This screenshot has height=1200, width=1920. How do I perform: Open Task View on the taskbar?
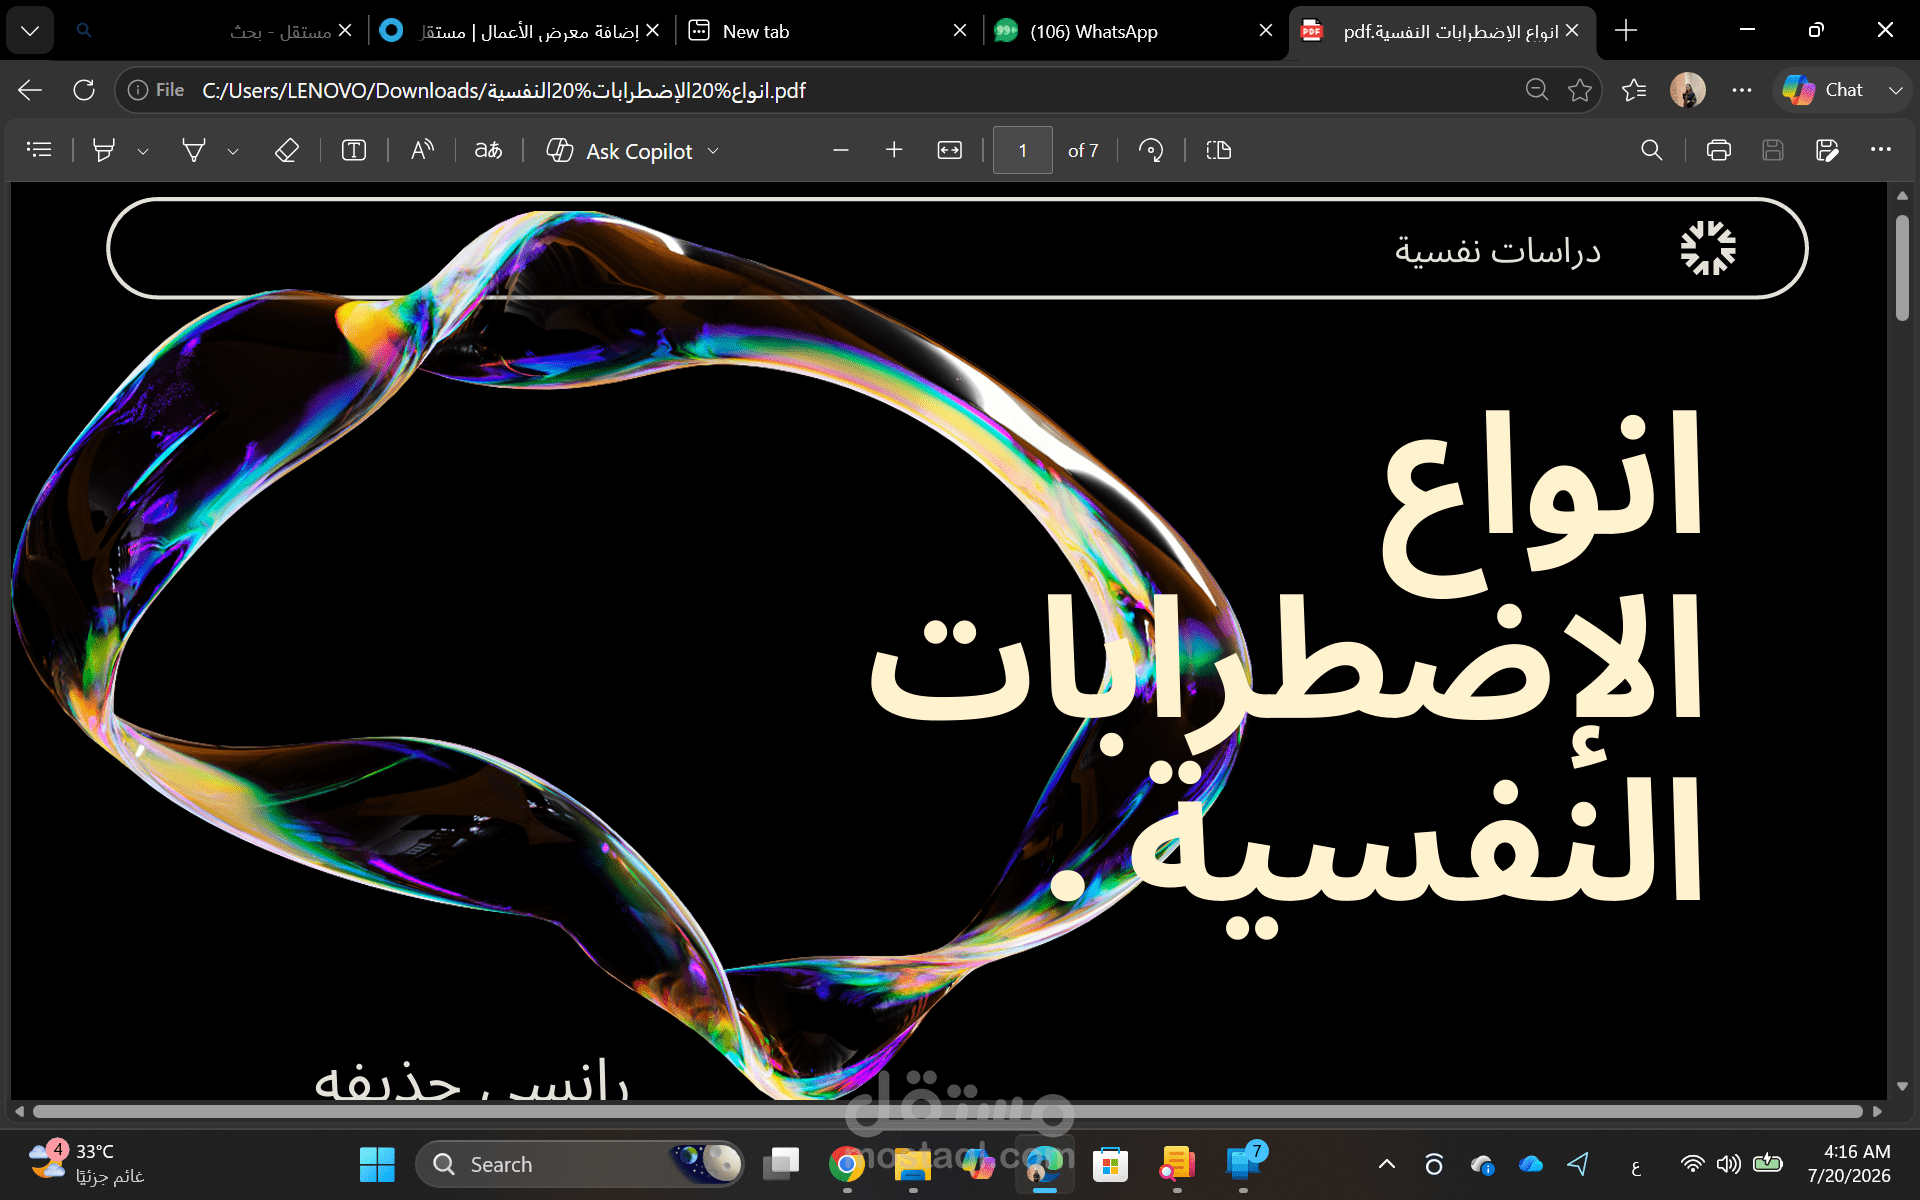point(781,1164)
